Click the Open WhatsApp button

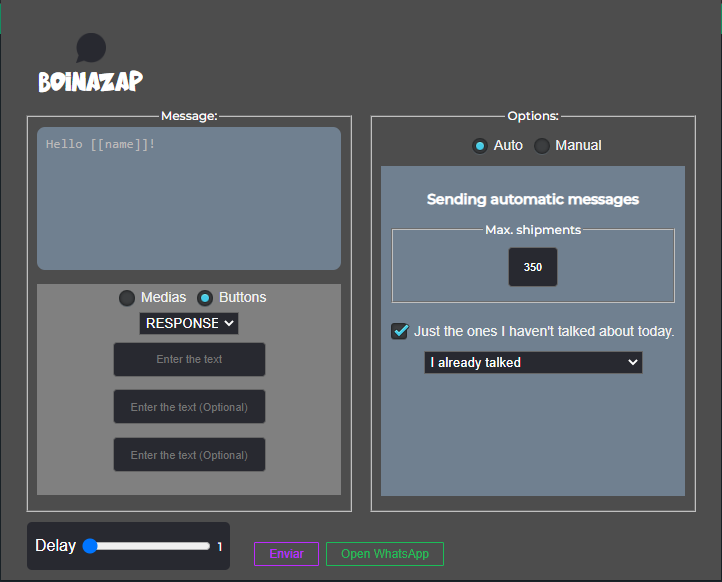385,554
